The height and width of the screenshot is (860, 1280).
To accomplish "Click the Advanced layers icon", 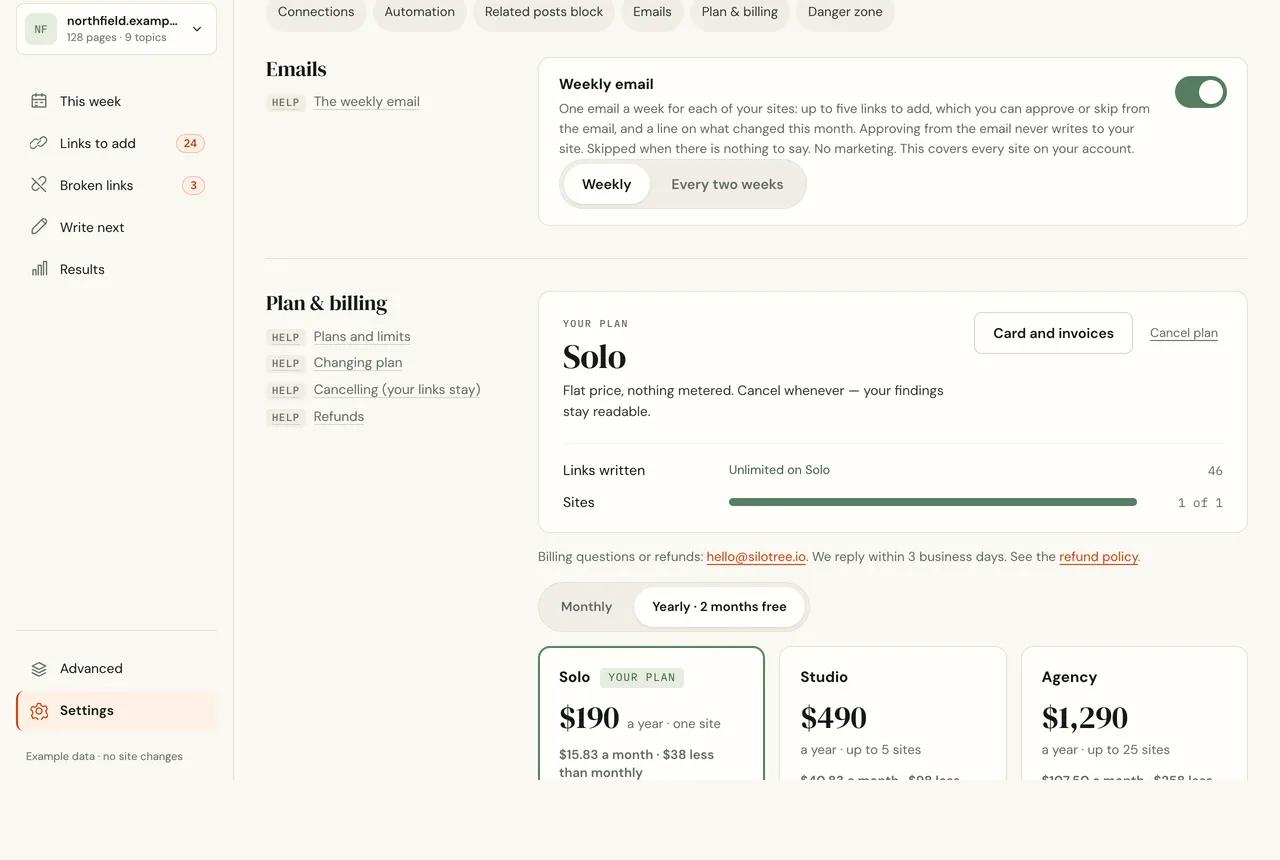I will pyautogui.click(x=39, y=669).
